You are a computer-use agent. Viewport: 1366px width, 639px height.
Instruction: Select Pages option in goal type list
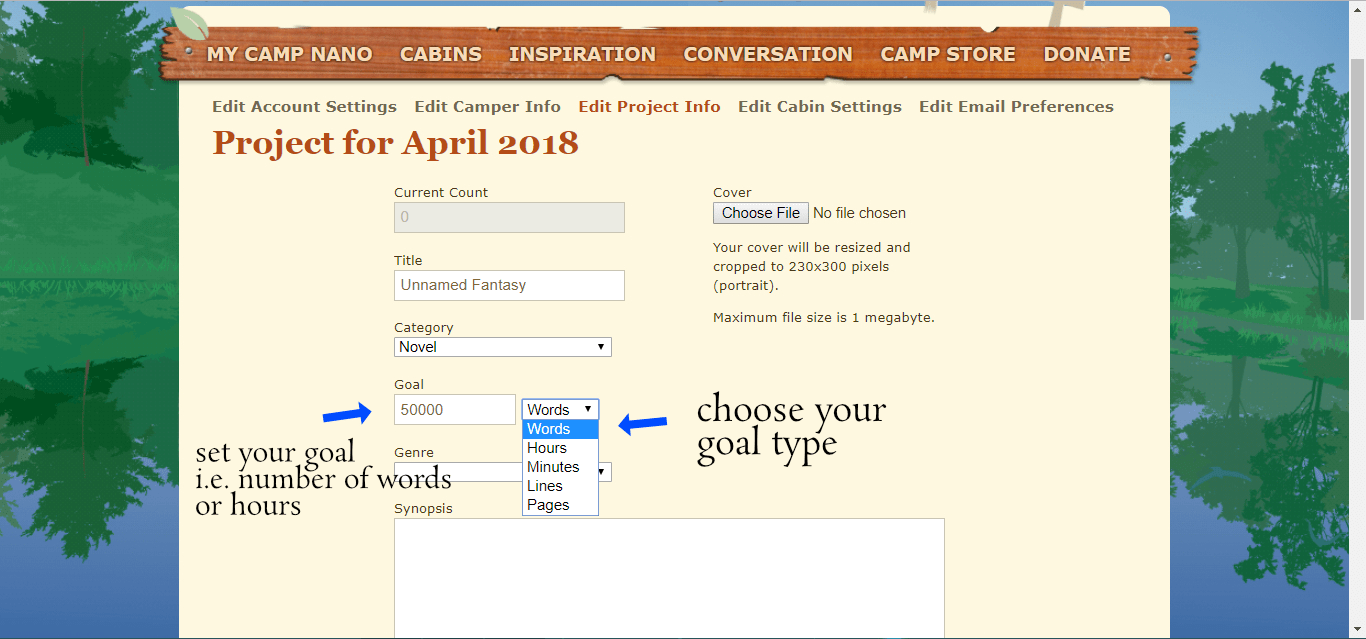point(560,505)
